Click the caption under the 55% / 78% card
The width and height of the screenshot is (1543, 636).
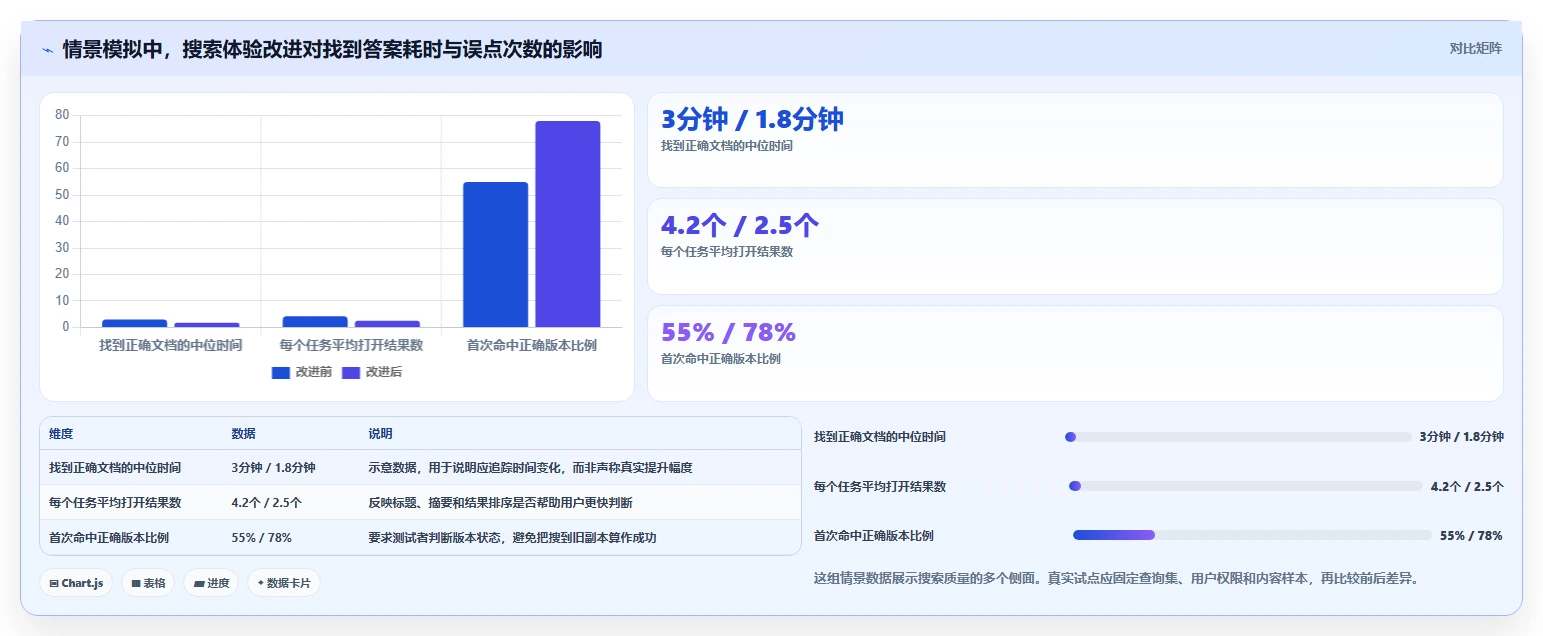(x=721, y=359)
